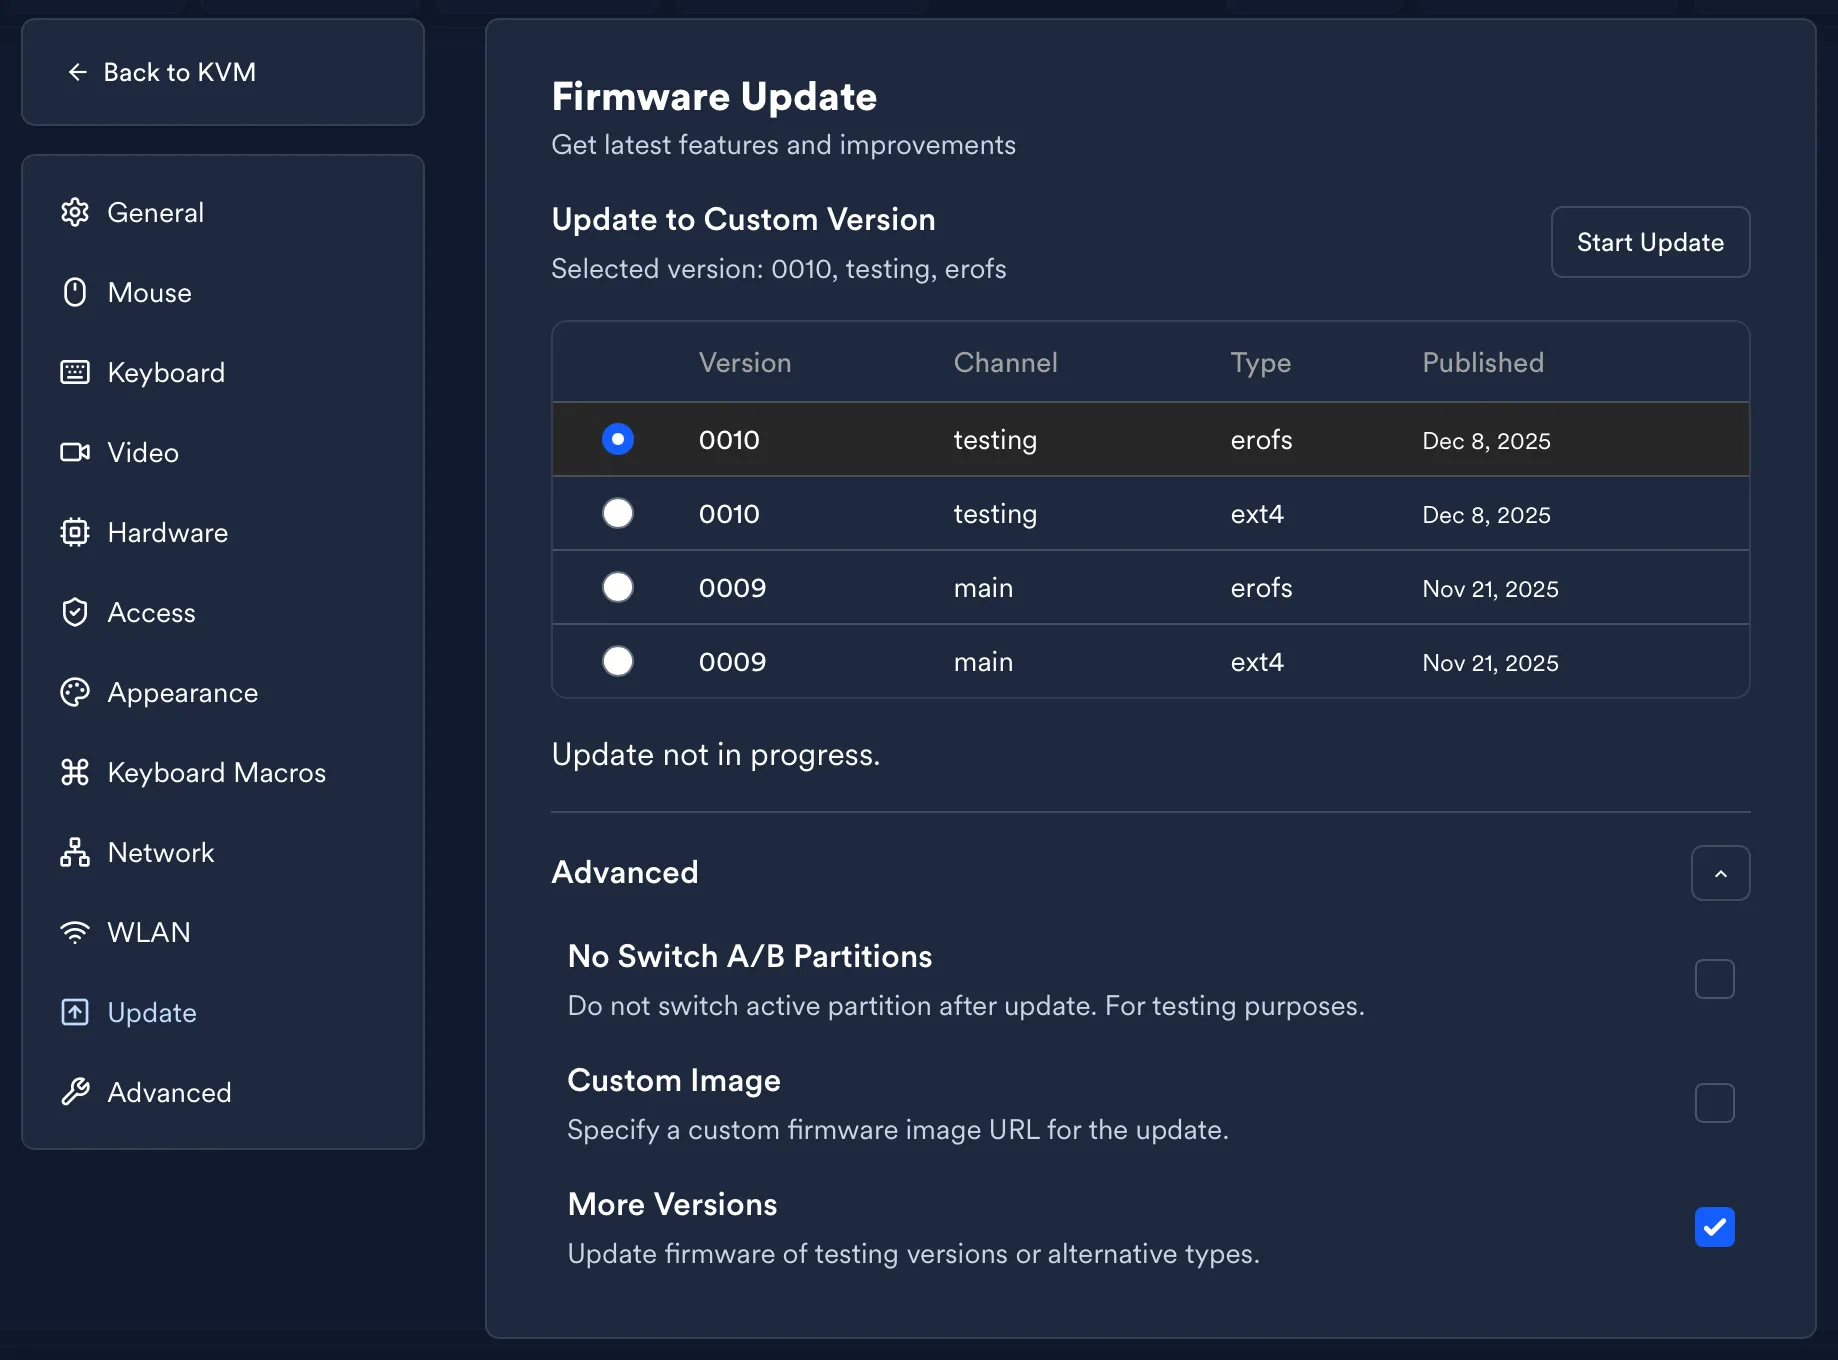The width and height of the screenshot is (1838, 1360).
Task: Enable the Custom Image checkbox
Action: click(x=1714, y=1103)
